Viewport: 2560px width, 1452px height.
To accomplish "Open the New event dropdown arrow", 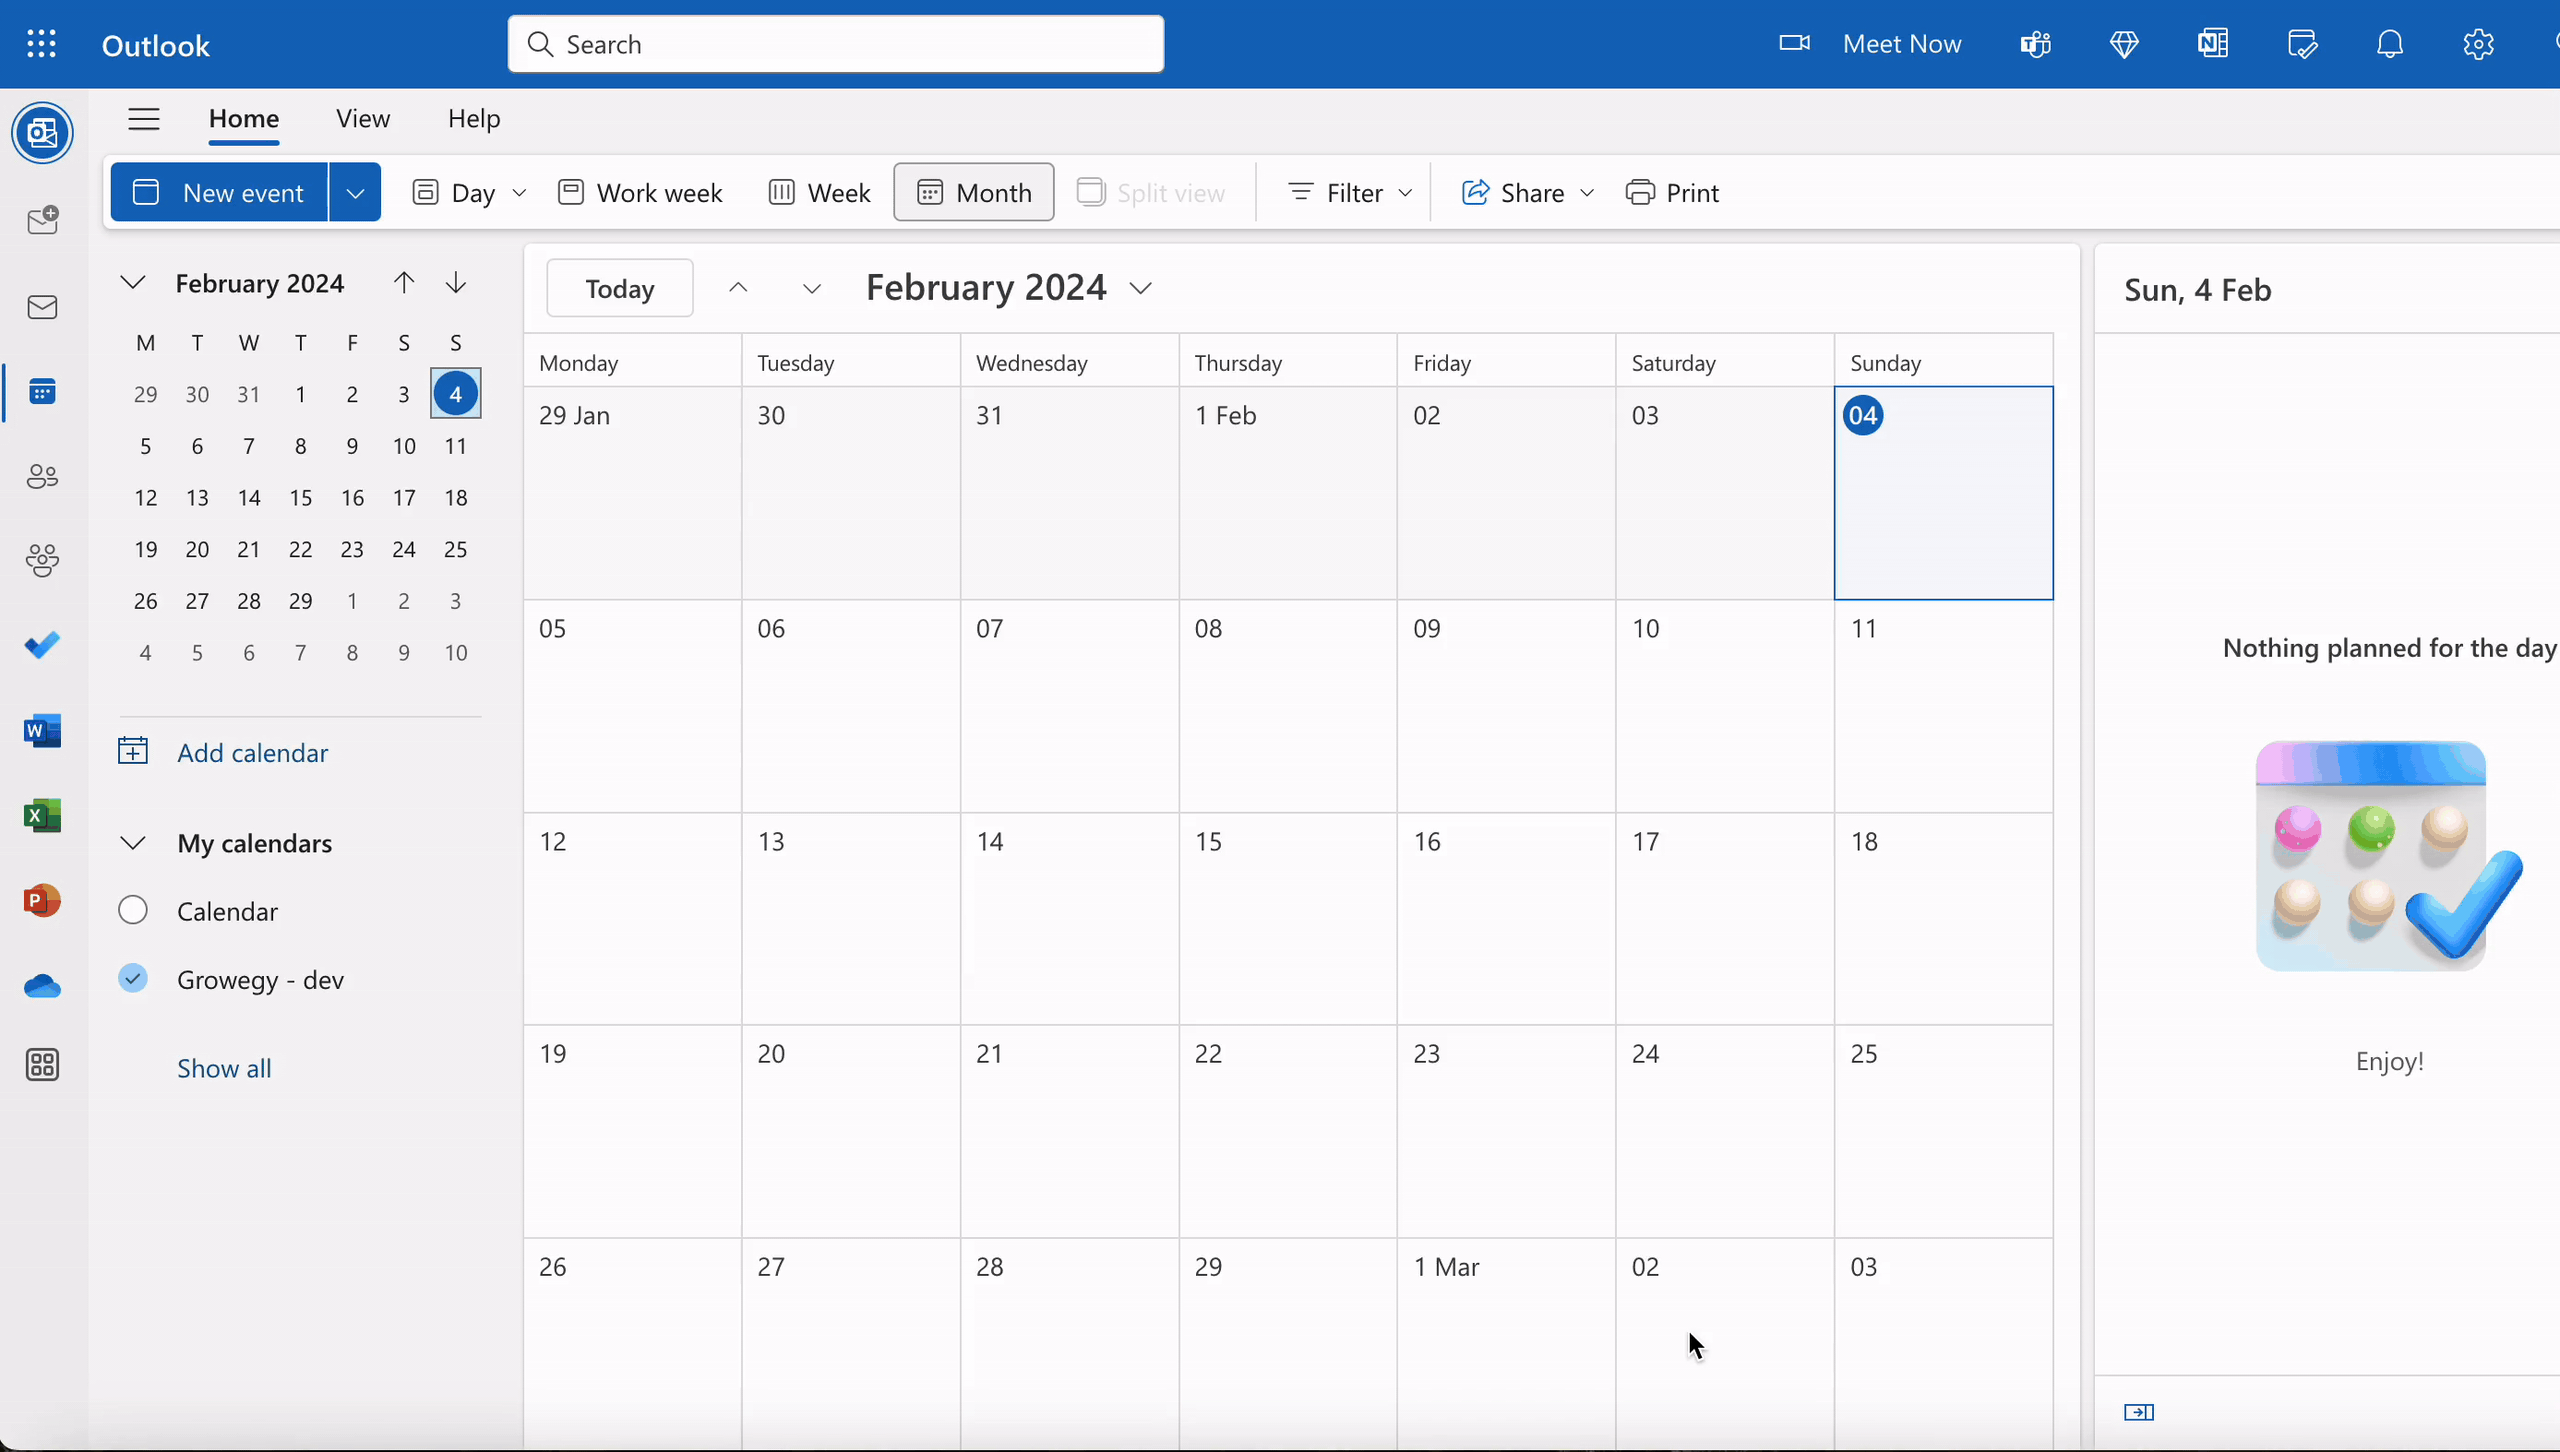I will 355,192.
